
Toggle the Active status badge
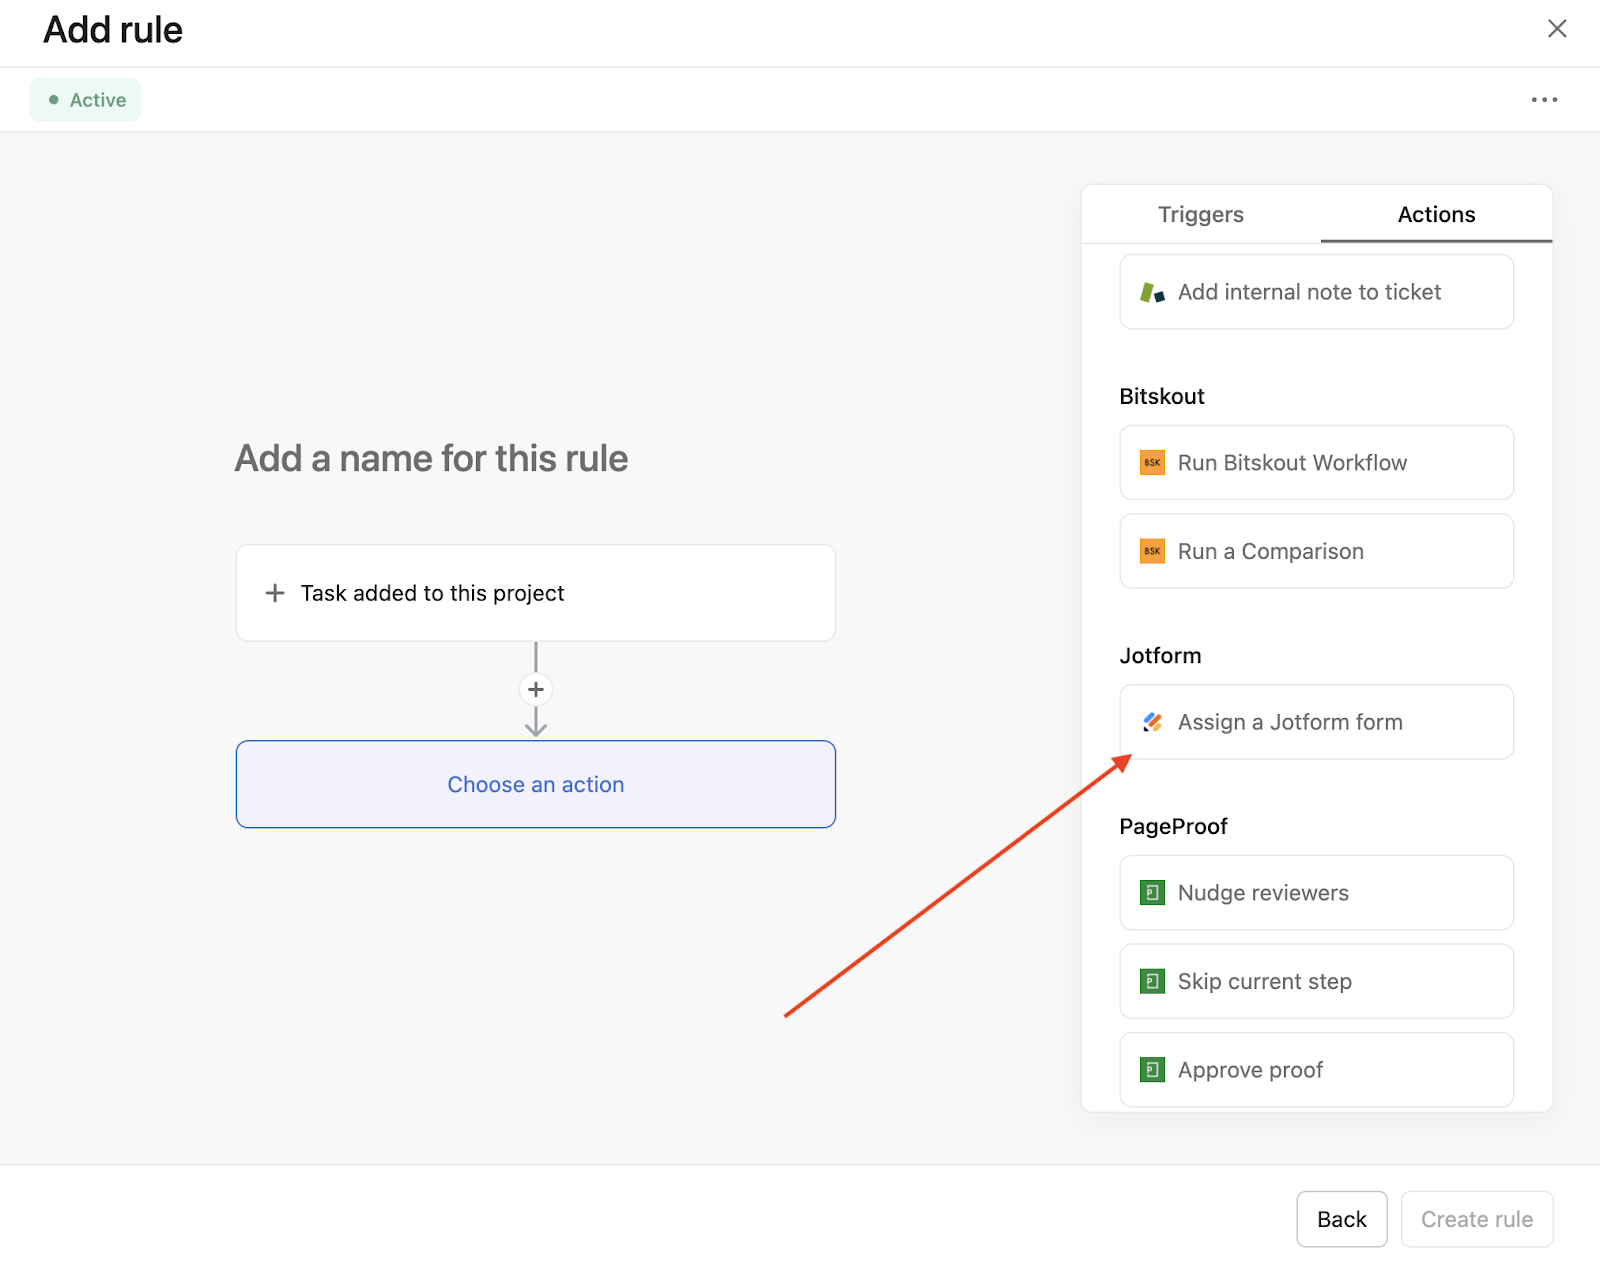86,100
